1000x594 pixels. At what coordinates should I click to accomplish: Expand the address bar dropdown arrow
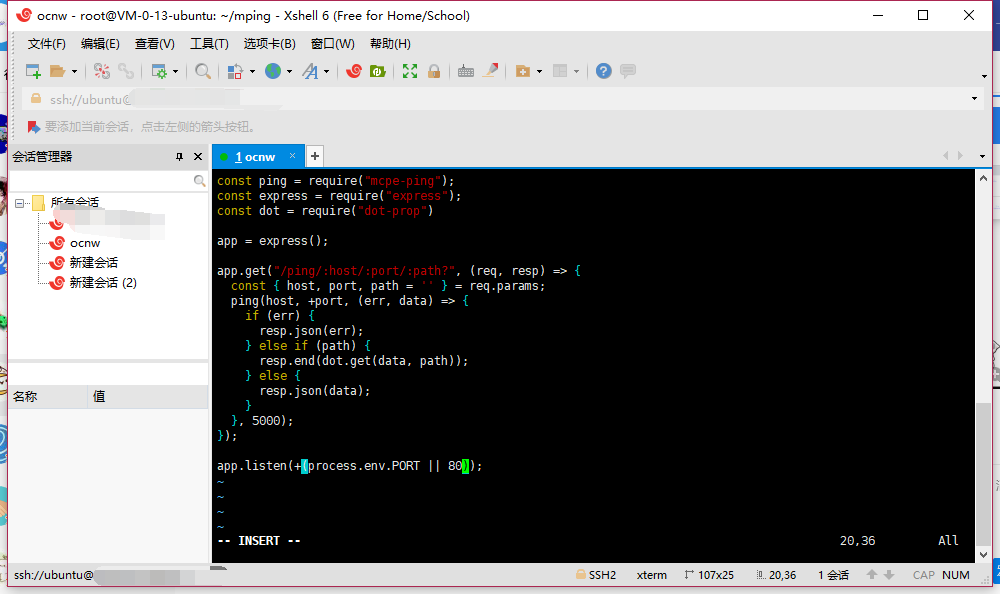coord(974,99)
